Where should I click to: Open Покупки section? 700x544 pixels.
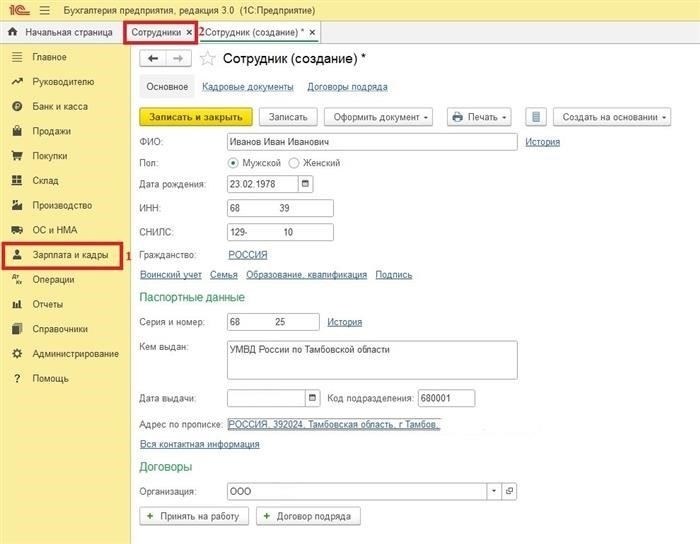66,156
